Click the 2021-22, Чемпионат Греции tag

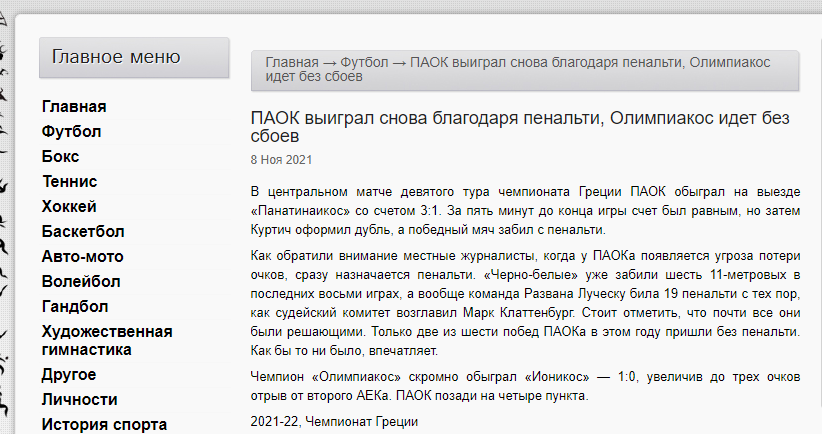pyautogui.click(x=333, y=422)
